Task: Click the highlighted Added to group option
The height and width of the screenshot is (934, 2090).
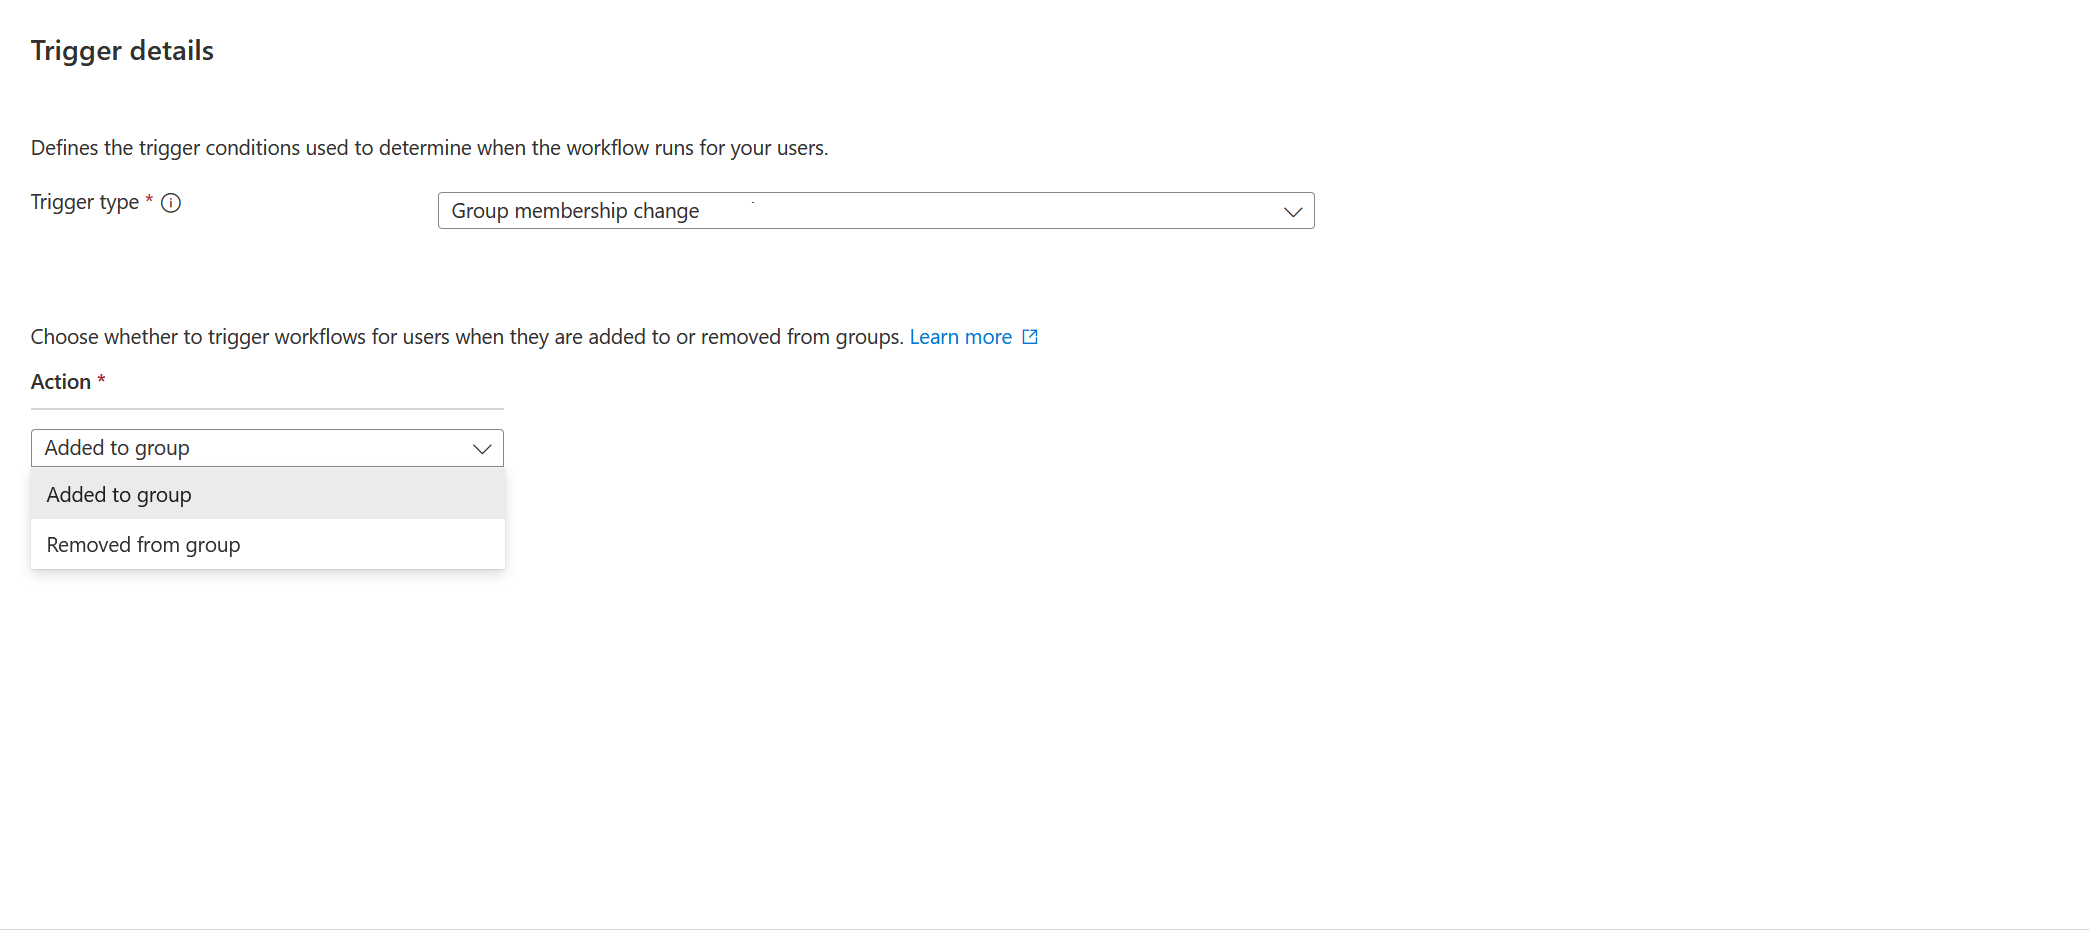Action: pos(118,494)
